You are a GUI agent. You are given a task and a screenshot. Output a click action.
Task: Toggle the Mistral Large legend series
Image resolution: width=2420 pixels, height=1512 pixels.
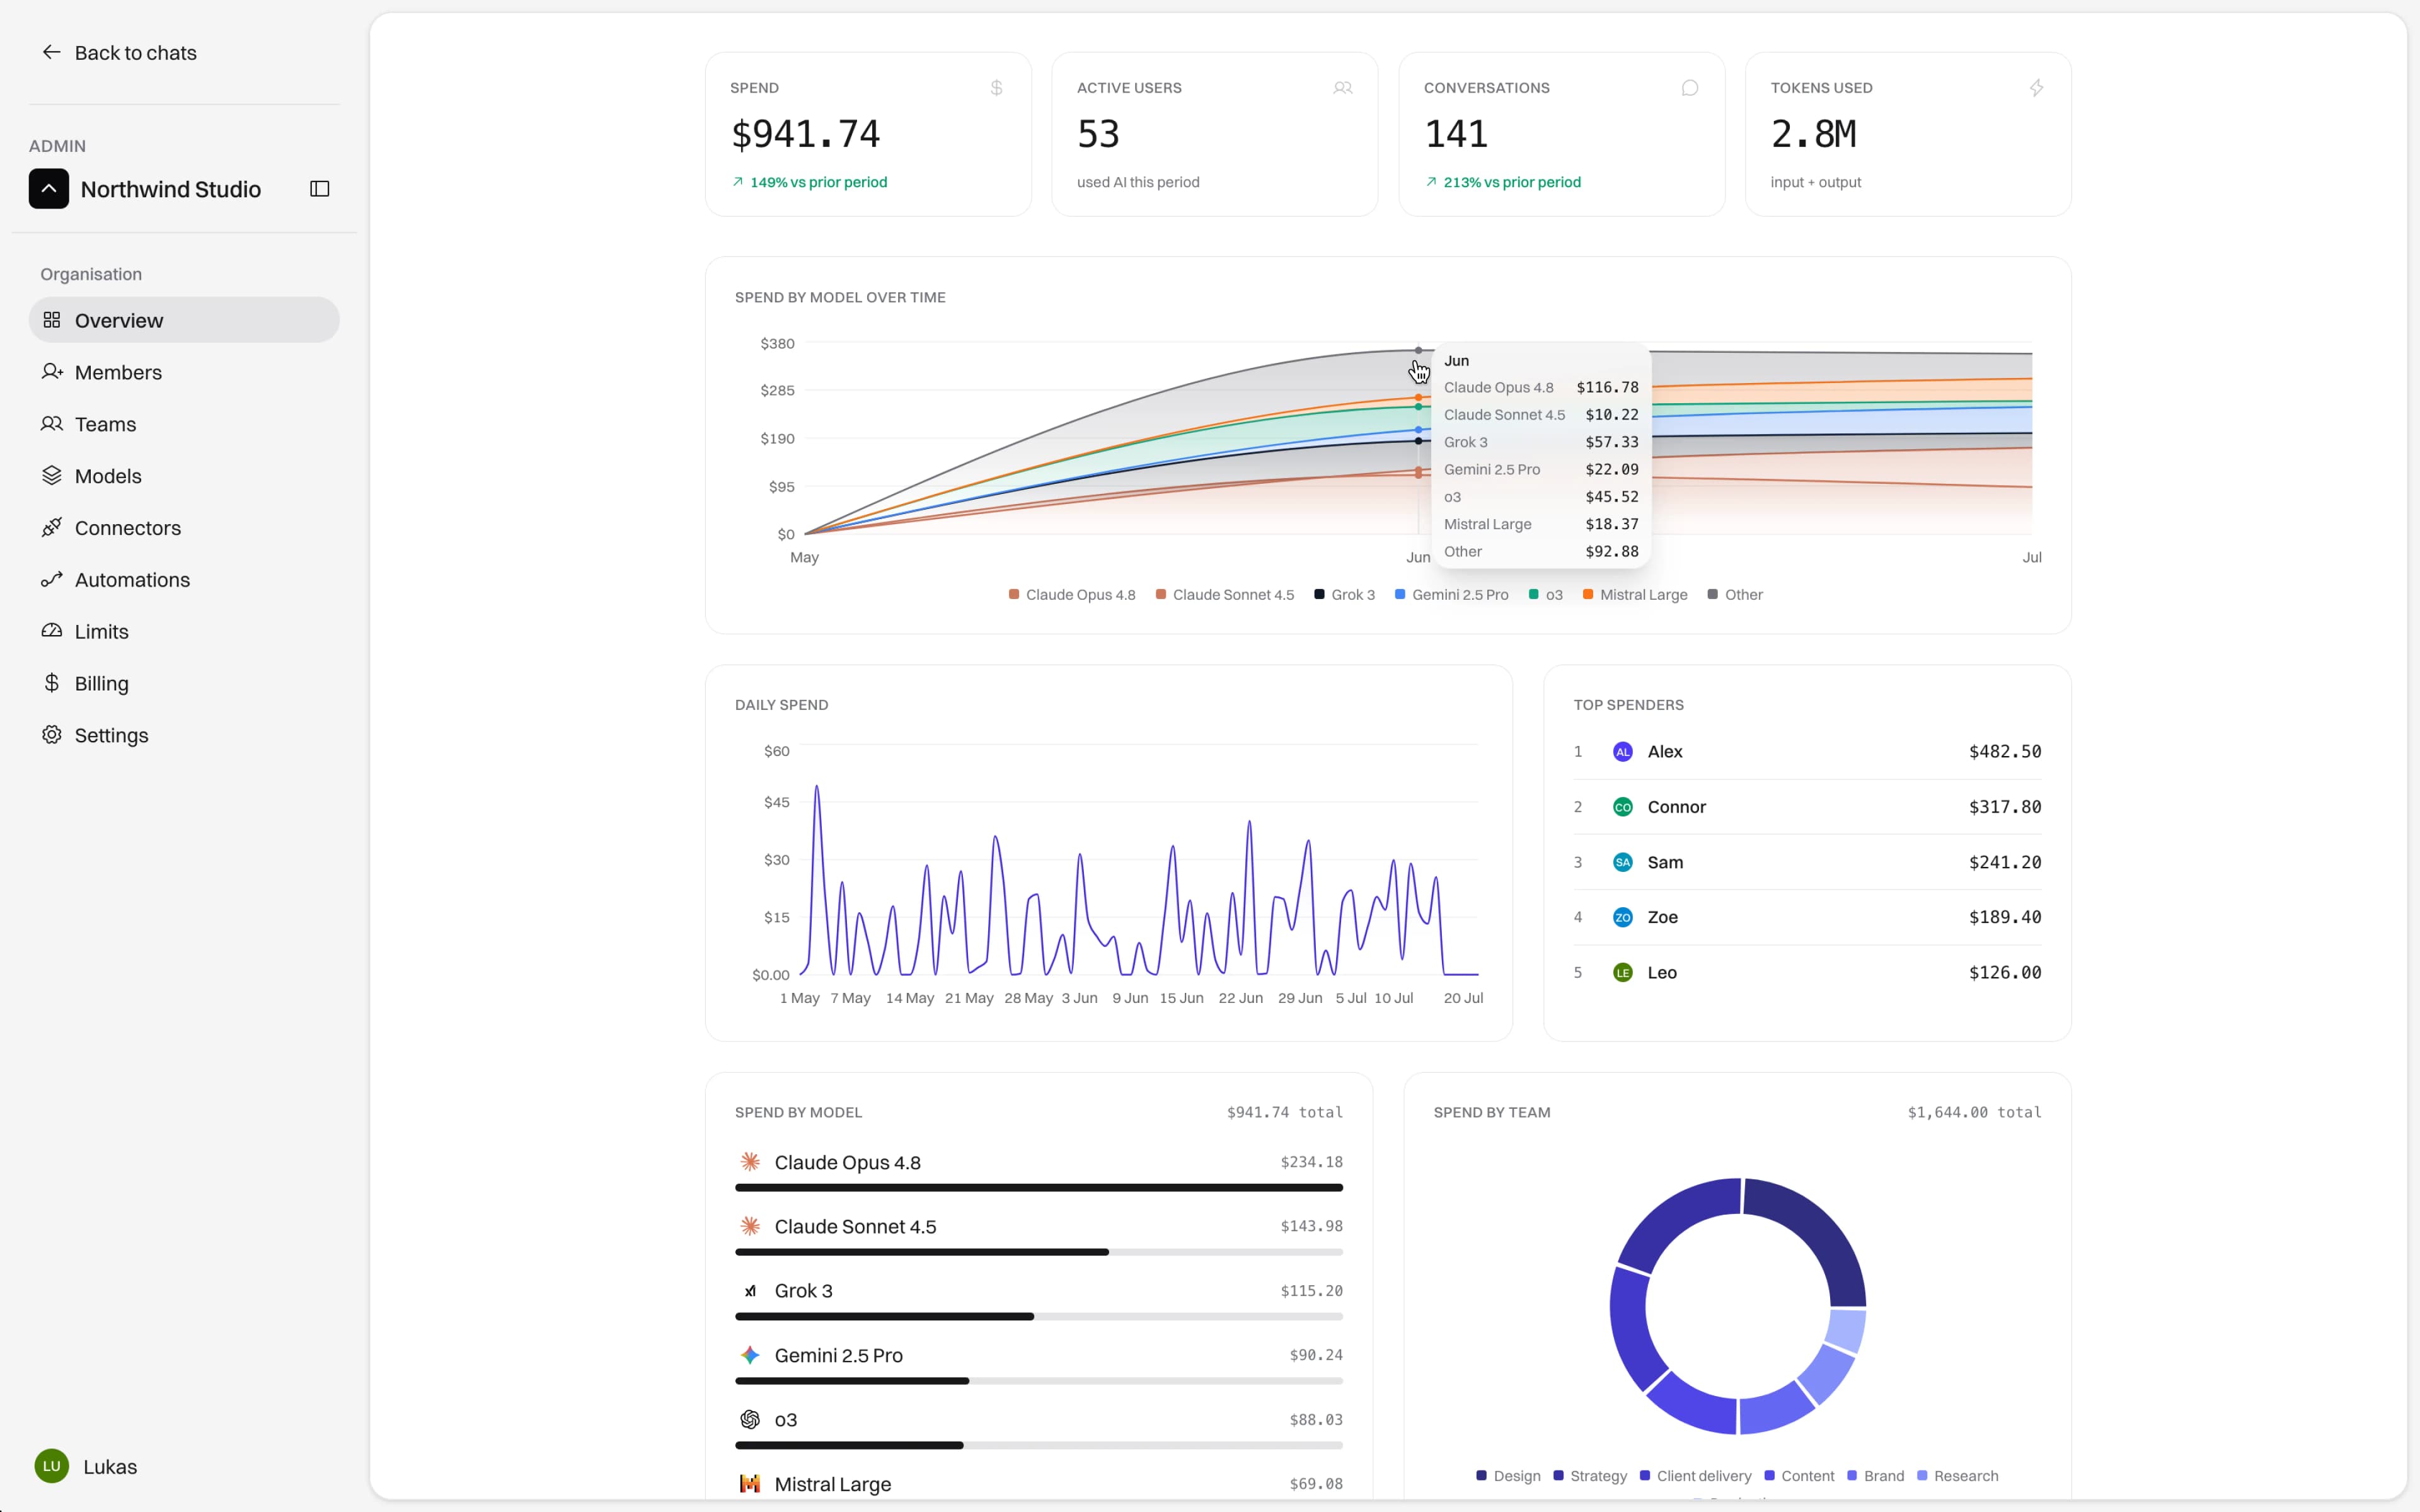(1635, 595)
